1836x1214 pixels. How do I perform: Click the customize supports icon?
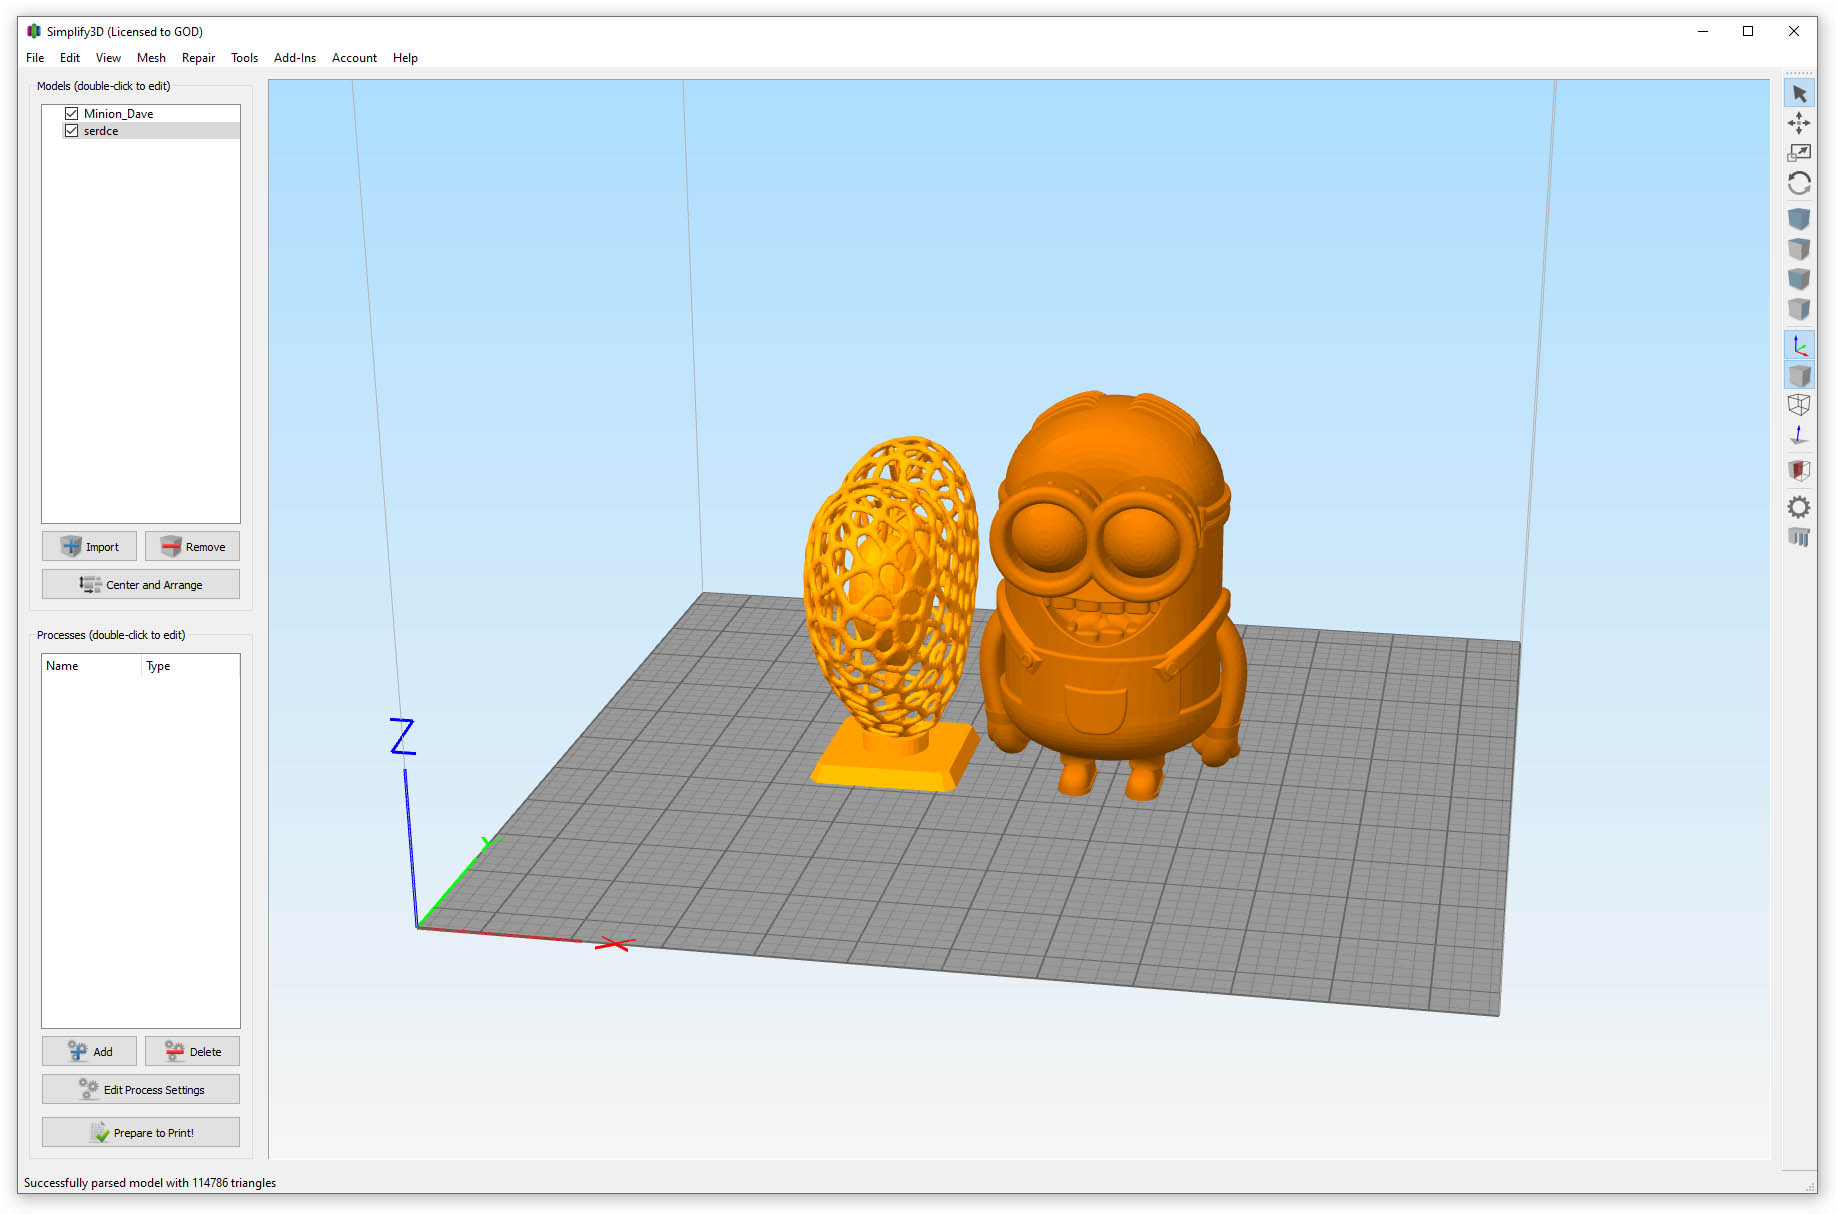[1799, 538]
